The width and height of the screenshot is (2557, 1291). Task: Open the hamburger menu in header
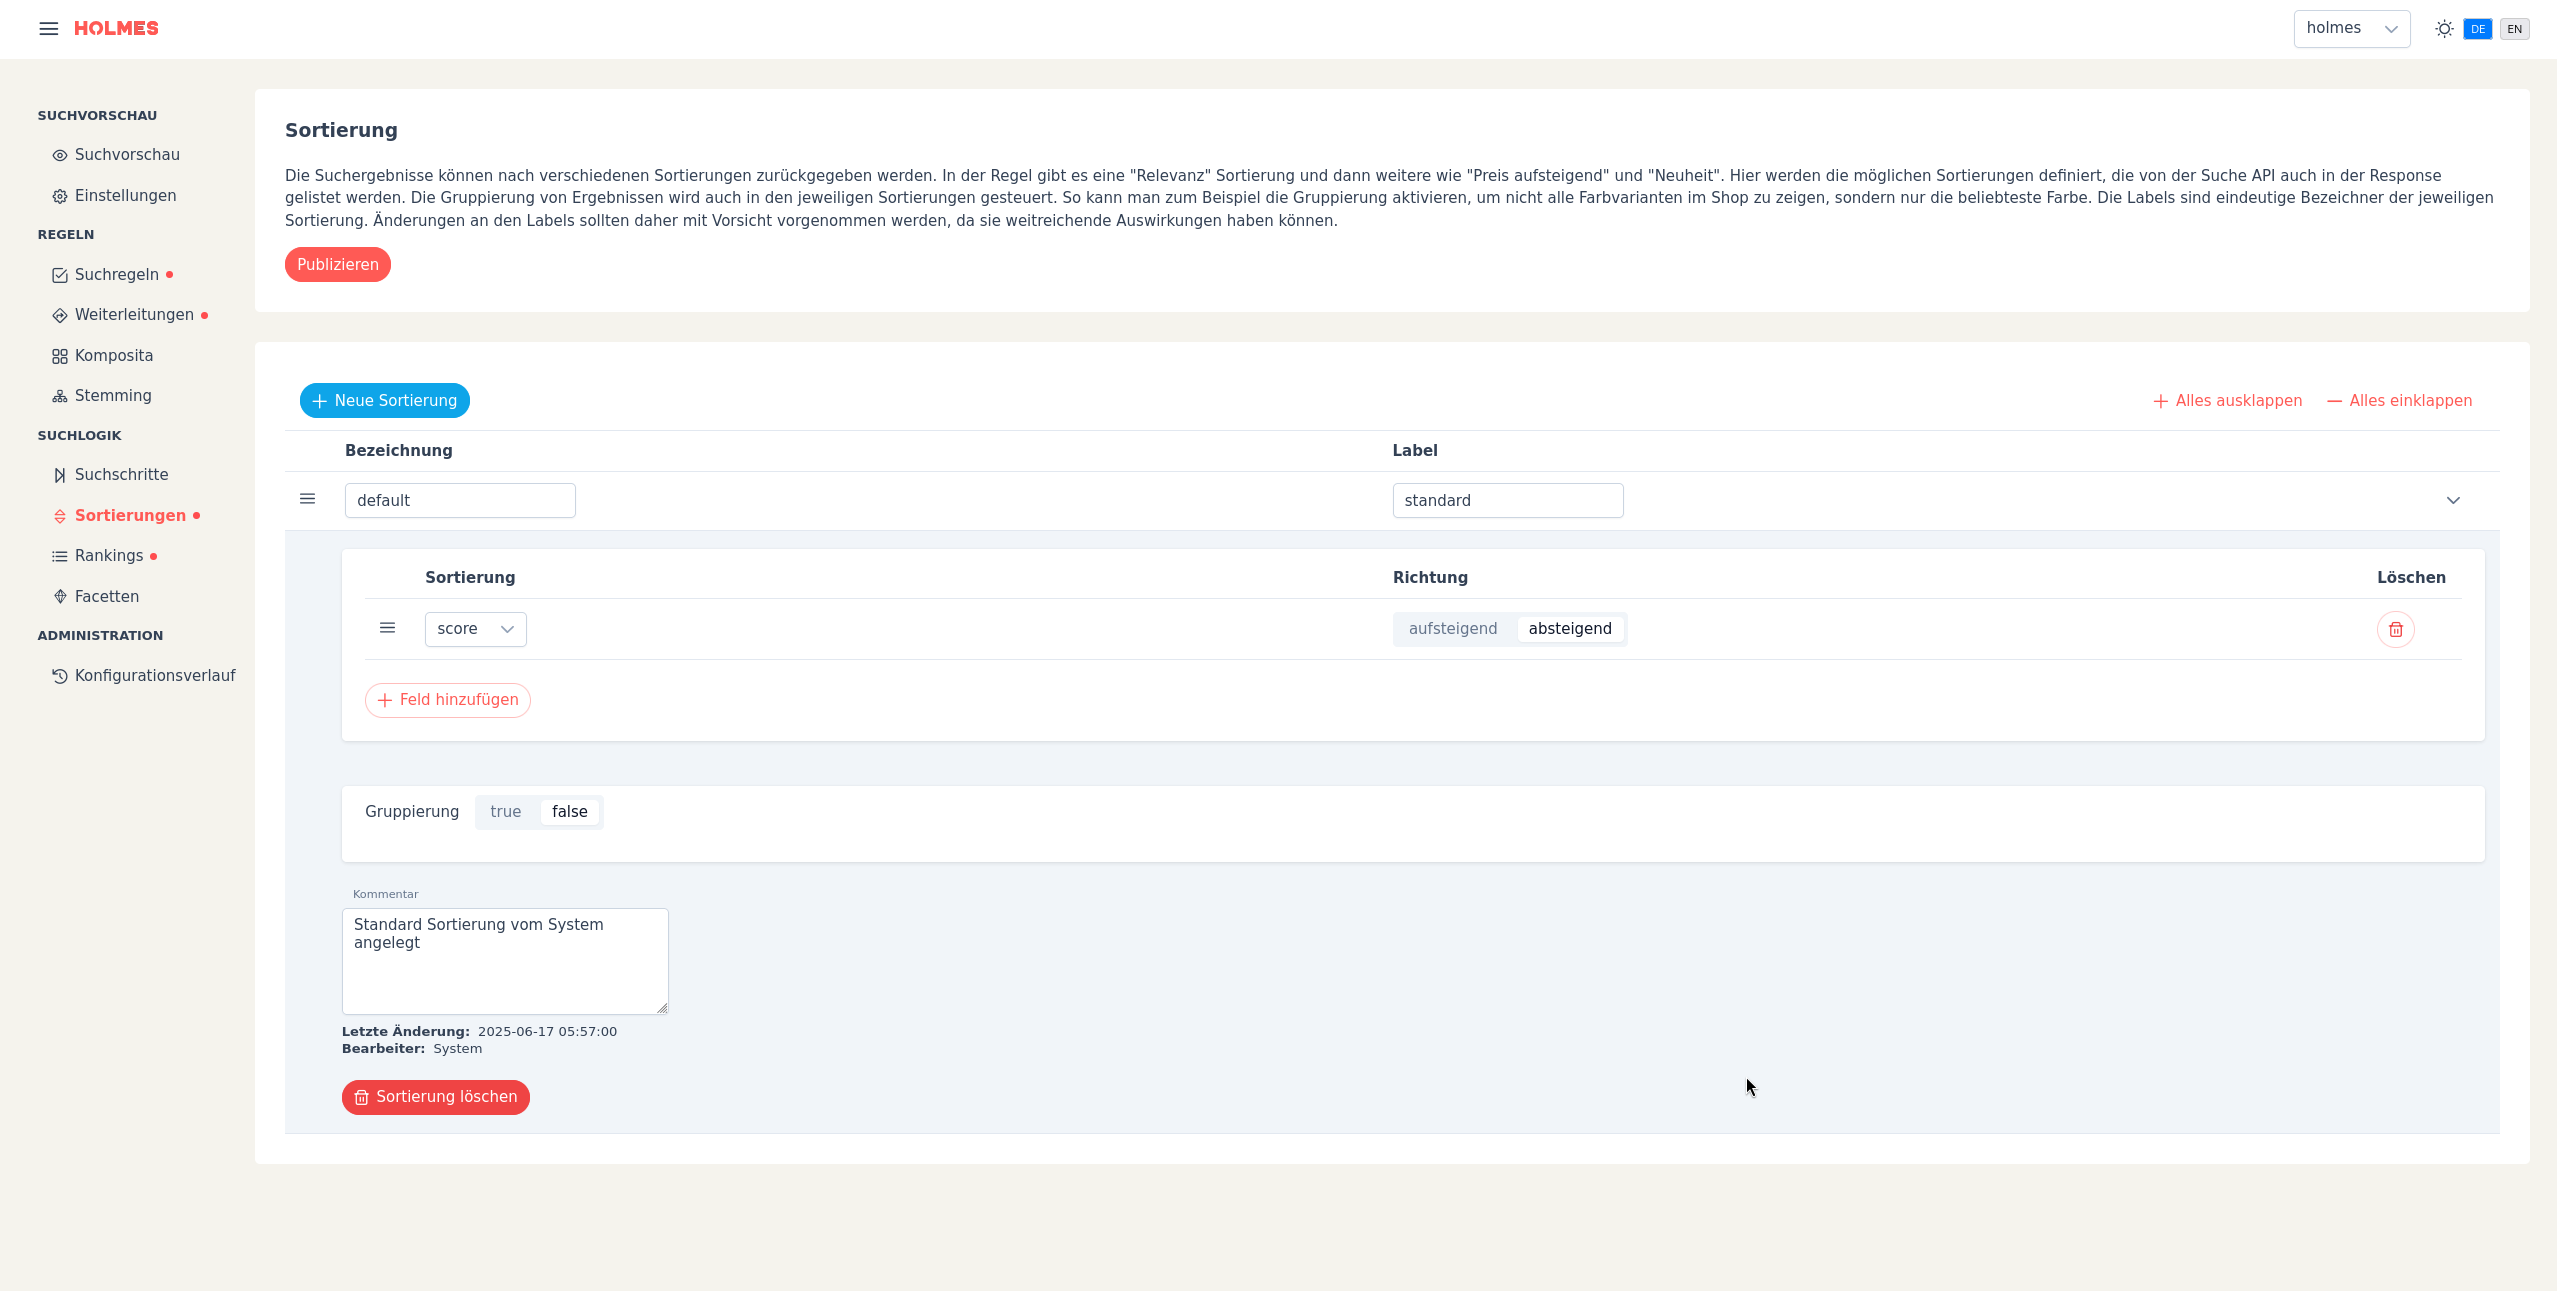point(48,29)
